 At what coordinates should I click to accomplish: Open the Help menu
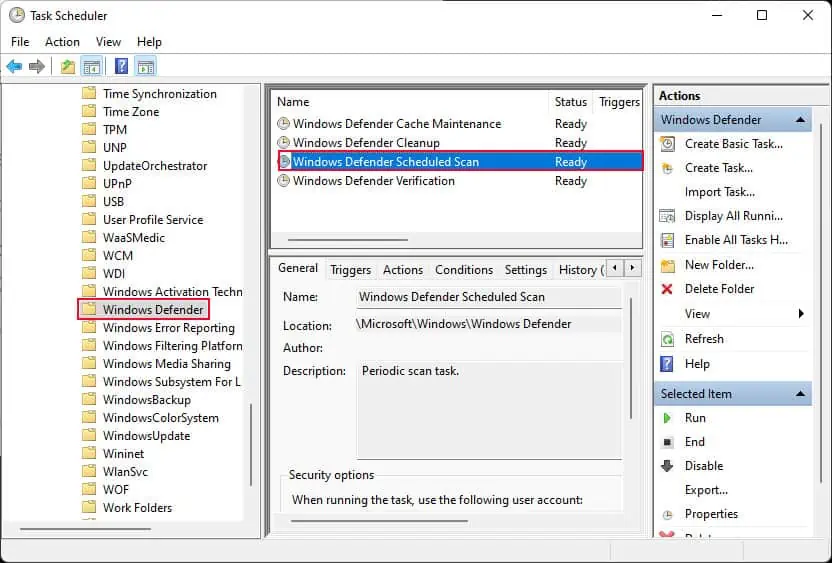[149, 42]
